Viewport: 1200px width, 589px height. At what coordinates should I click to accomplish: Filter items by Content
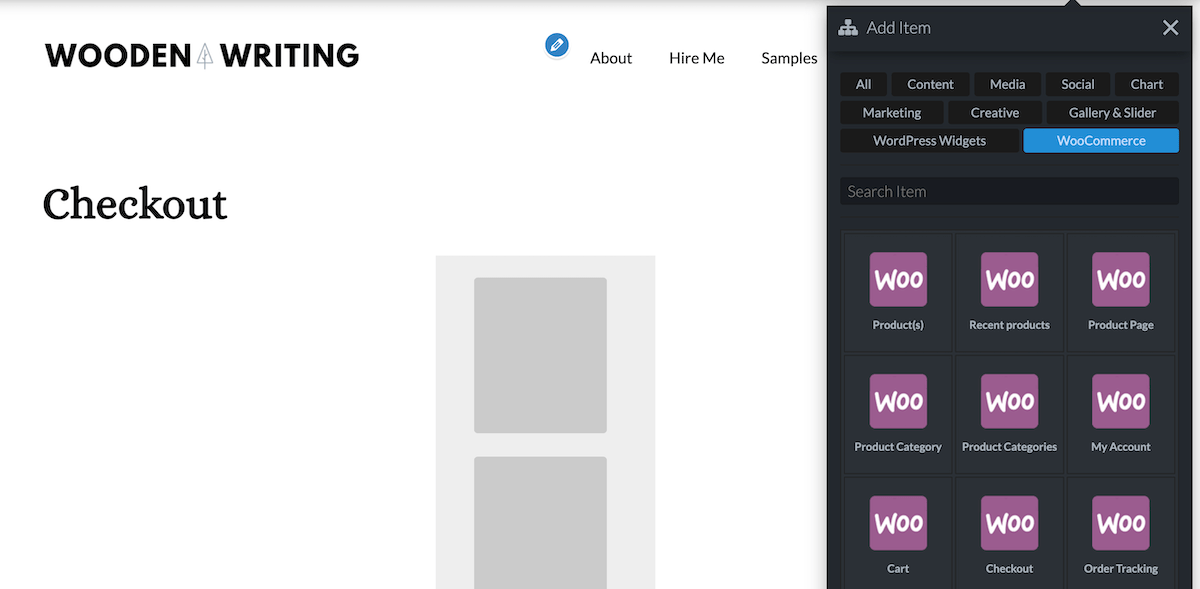click(x=931, y=84)
